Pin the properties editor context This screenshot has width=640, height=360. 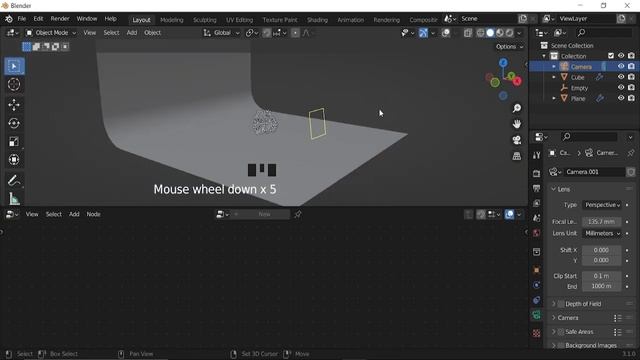tap(631, 153)
